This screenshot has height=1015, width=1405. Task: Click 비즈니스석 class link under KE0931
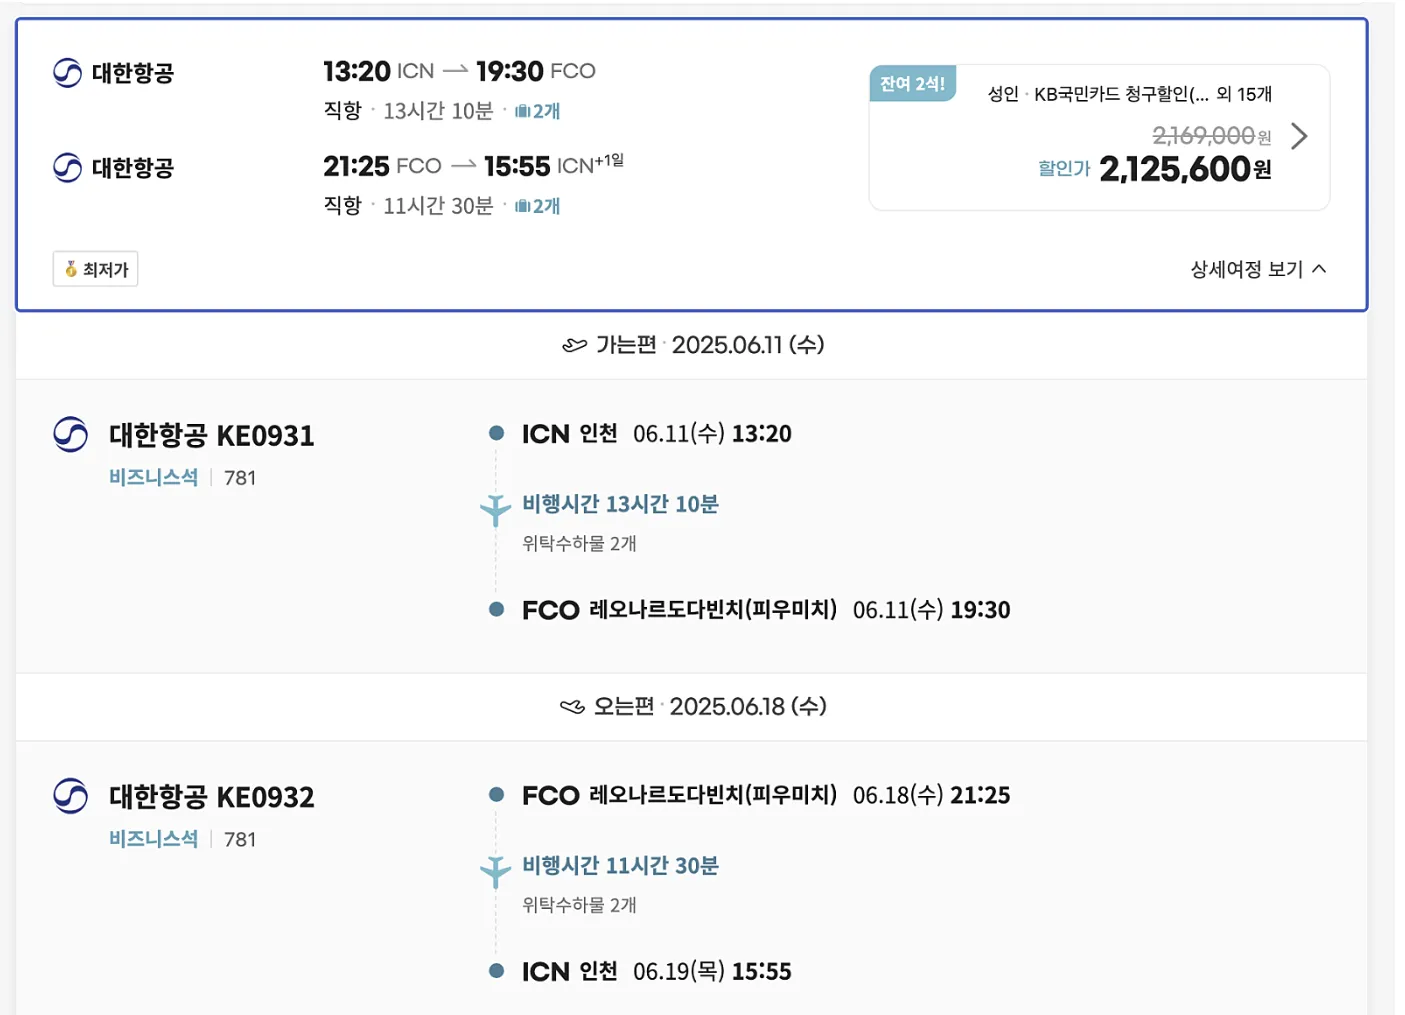154,478
